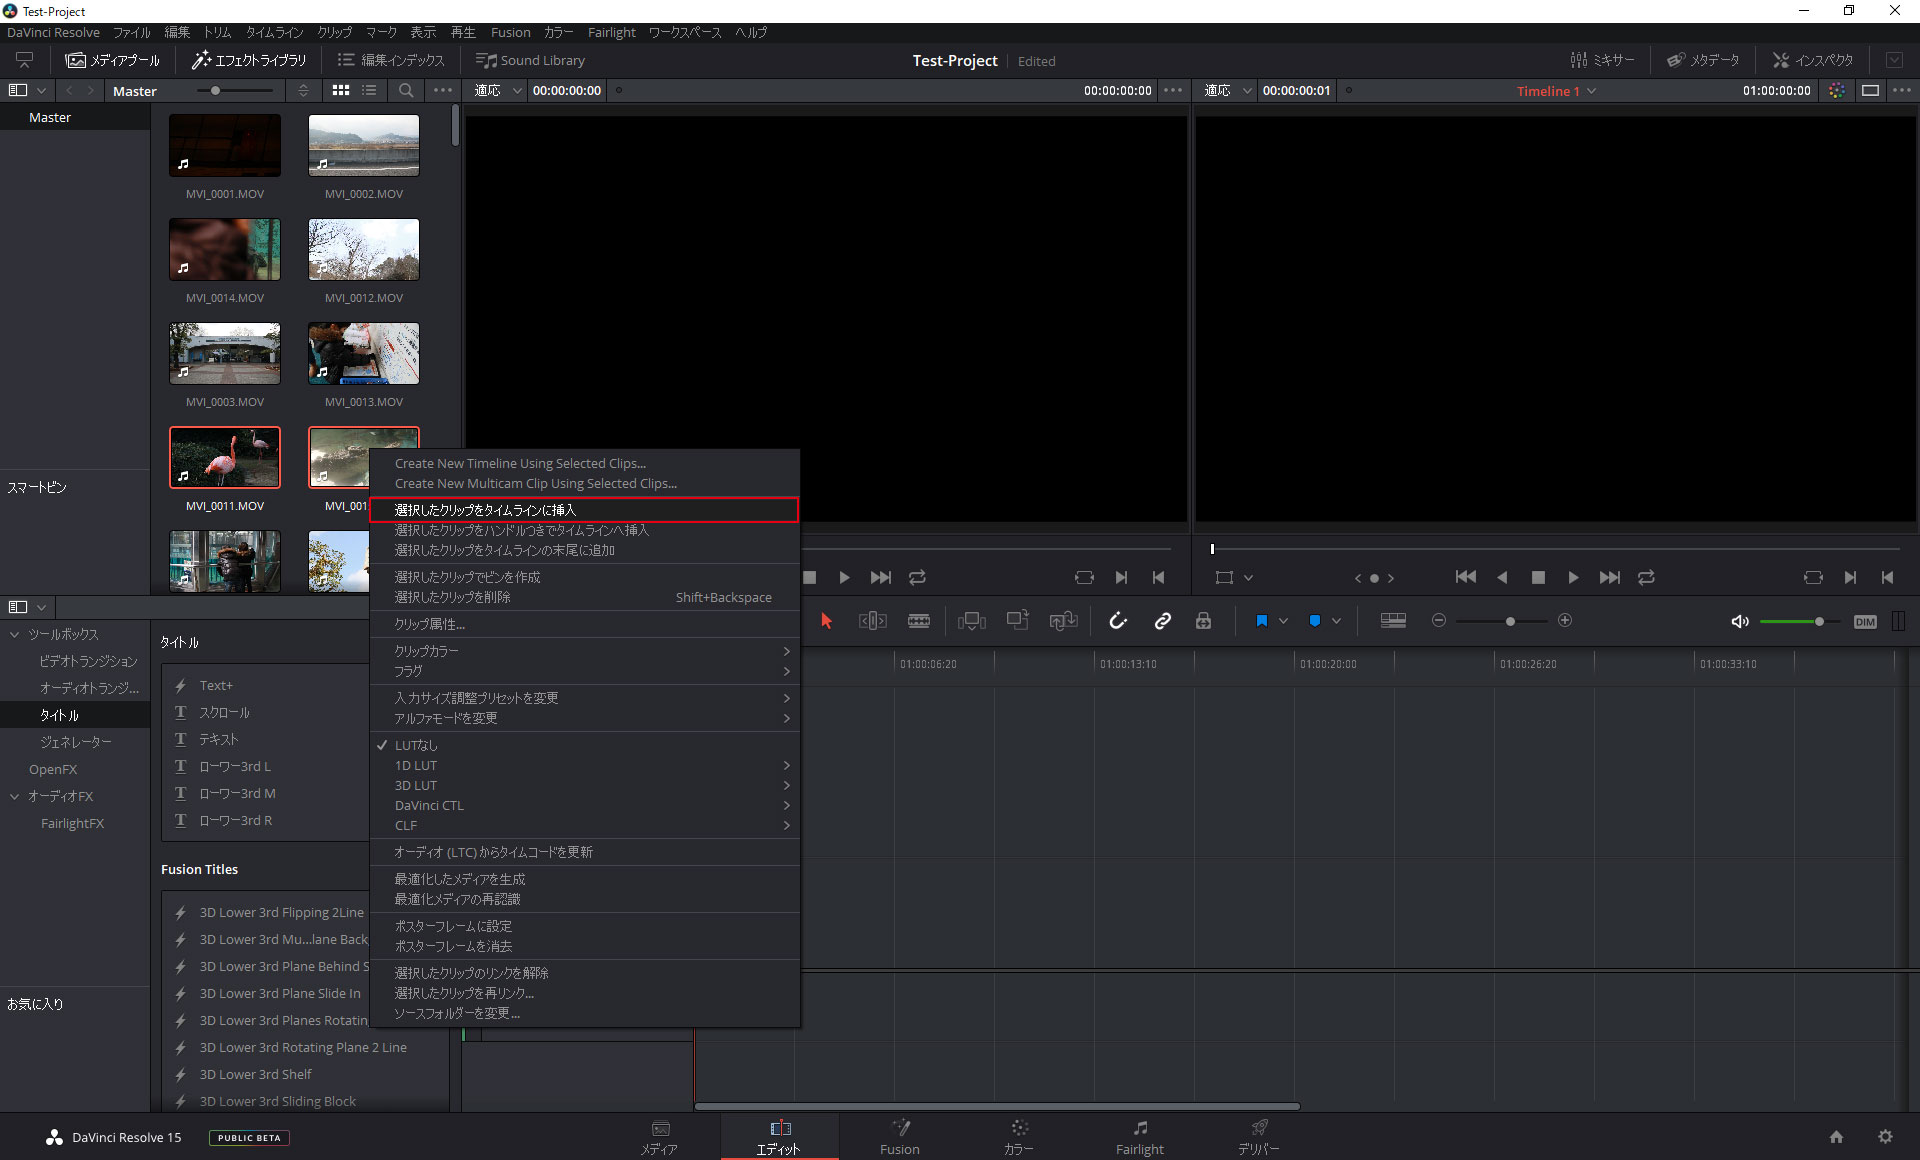Collapse the Toolbox tree item

pos(15,634)
